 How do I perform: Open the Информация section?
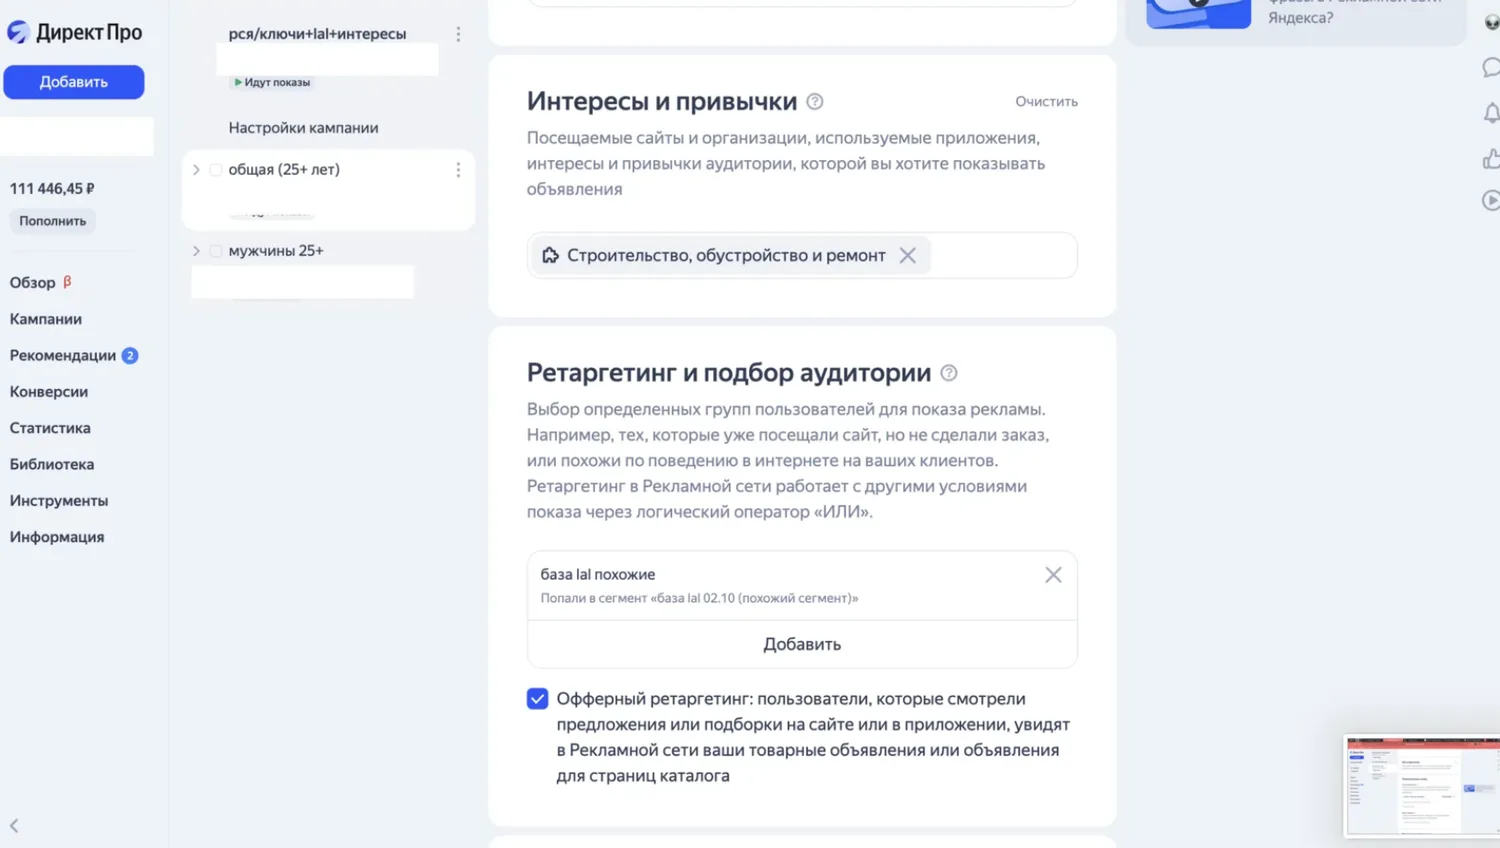[x=57, y=537]
